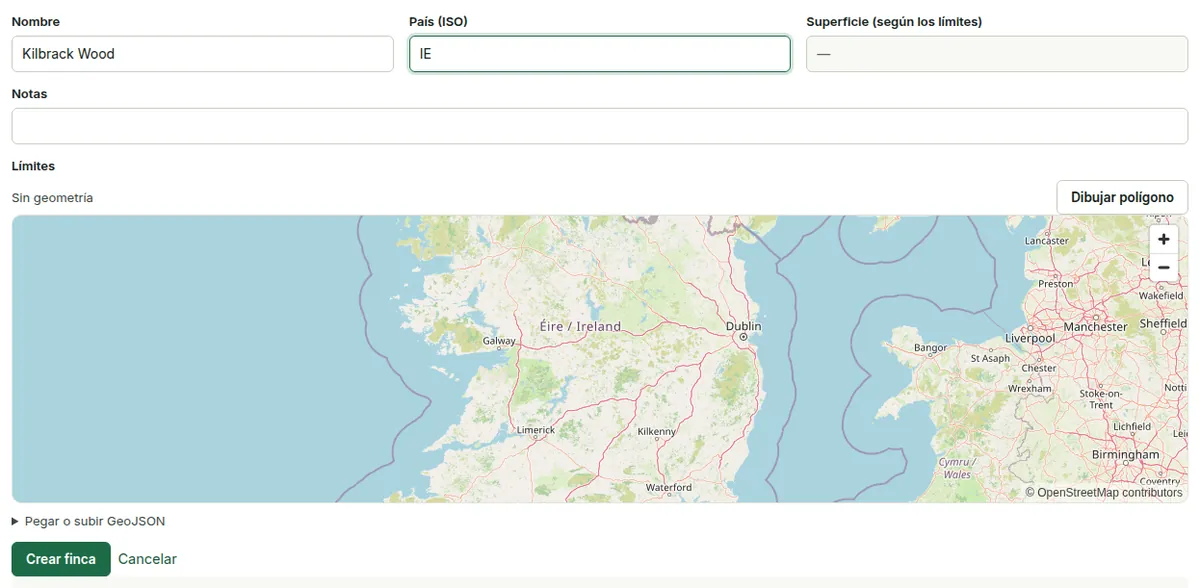The image size is (1200, 588).
Task: Click the Manchester map label
Action: click(x=1095, y=326)
